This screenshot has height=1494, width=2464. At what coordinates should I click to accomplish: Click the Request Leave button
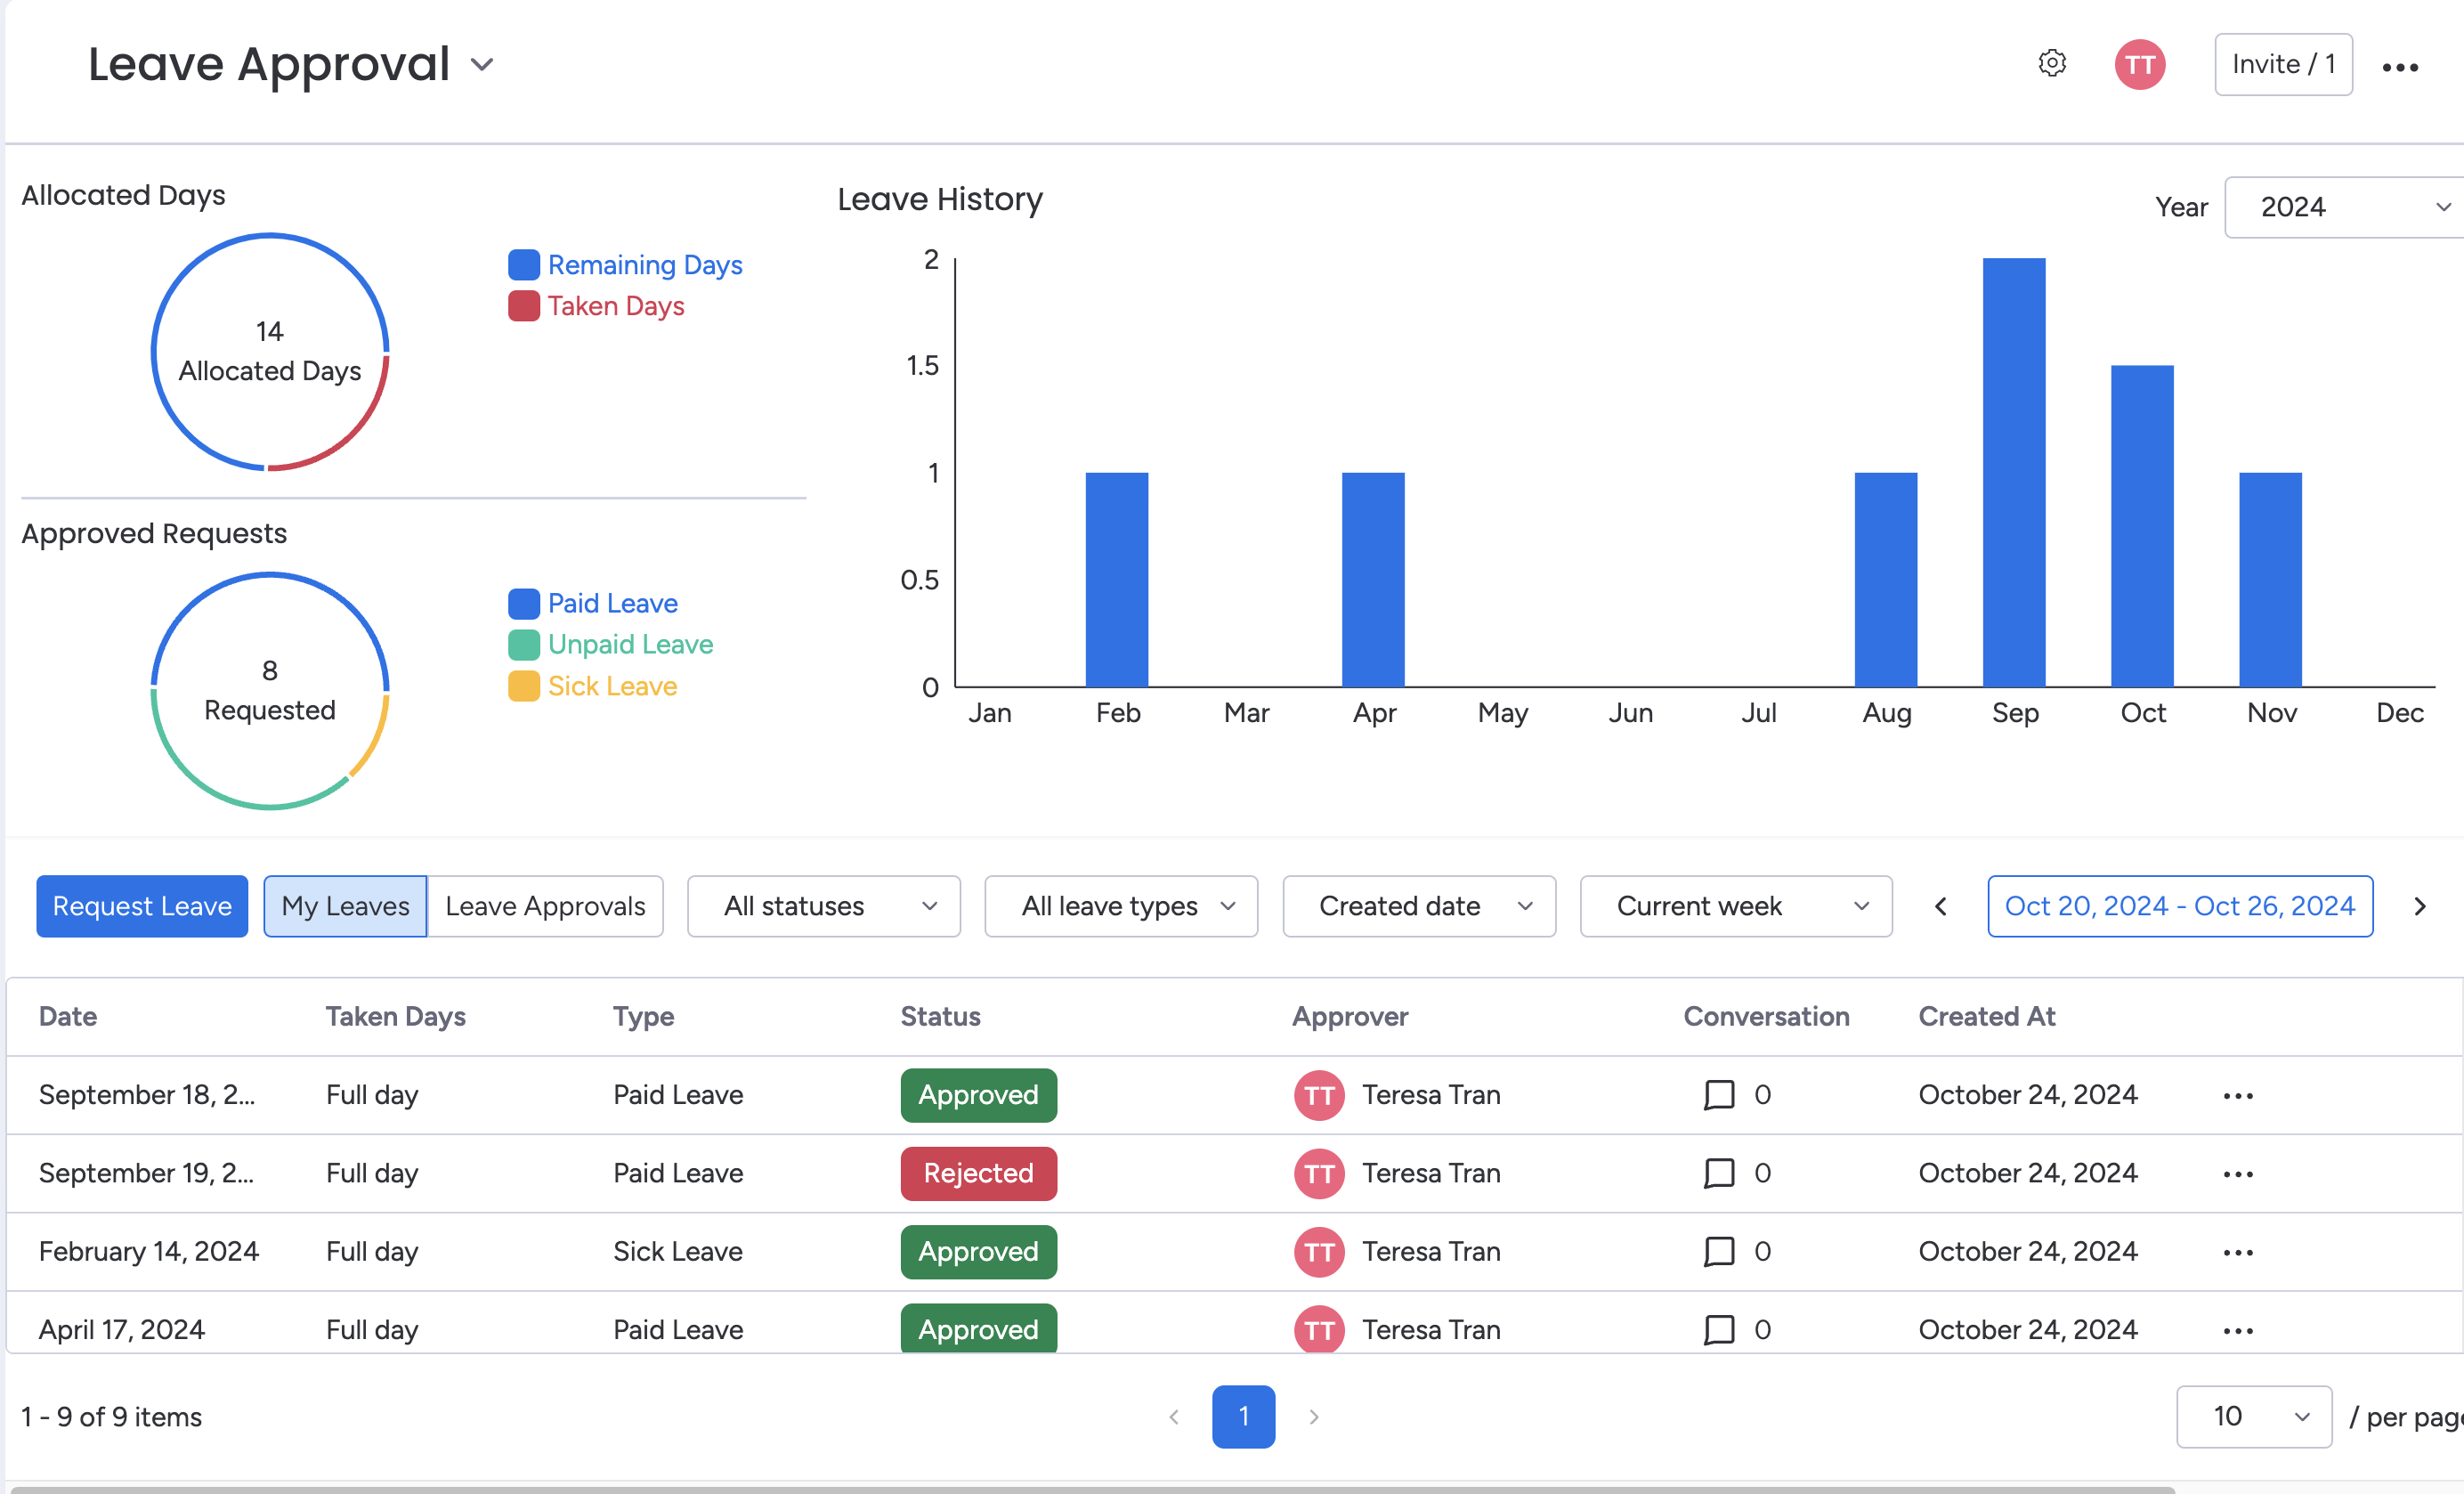coord(141,906)
